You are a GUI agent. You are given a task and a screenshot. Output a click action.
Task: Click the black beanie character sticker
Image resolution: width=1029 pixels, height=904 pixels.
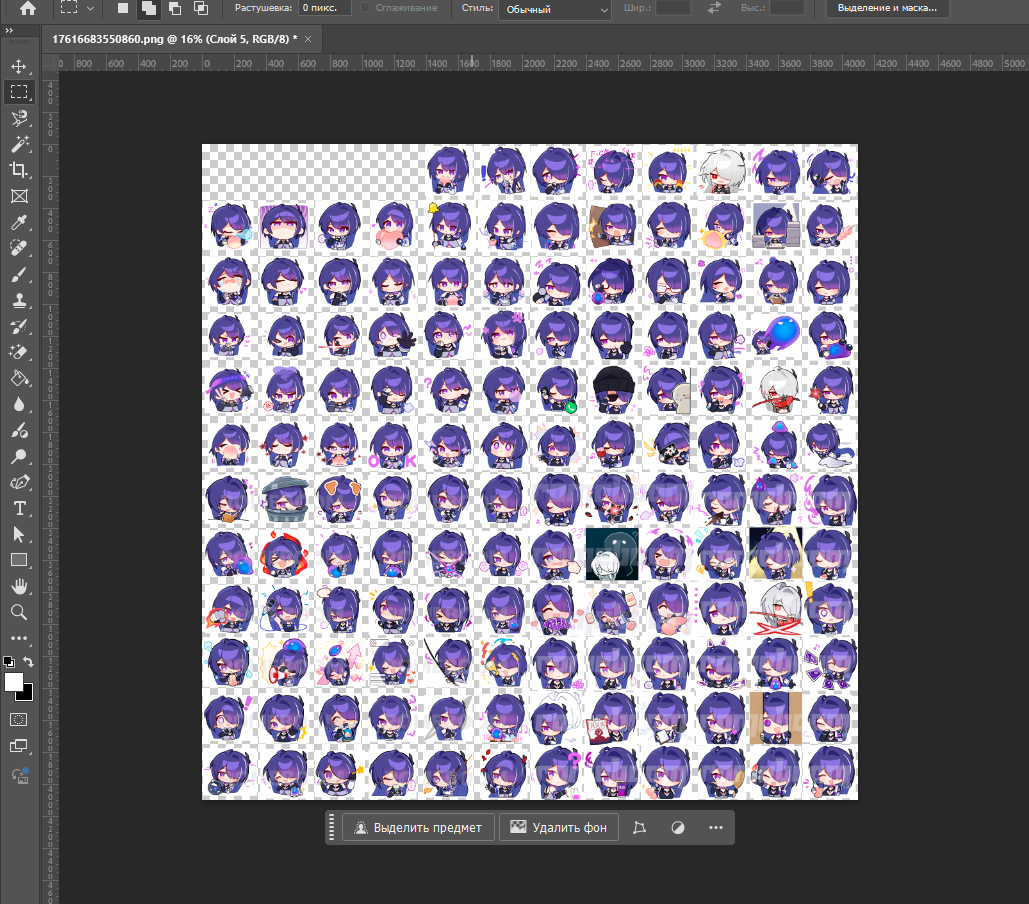(613, 390)
